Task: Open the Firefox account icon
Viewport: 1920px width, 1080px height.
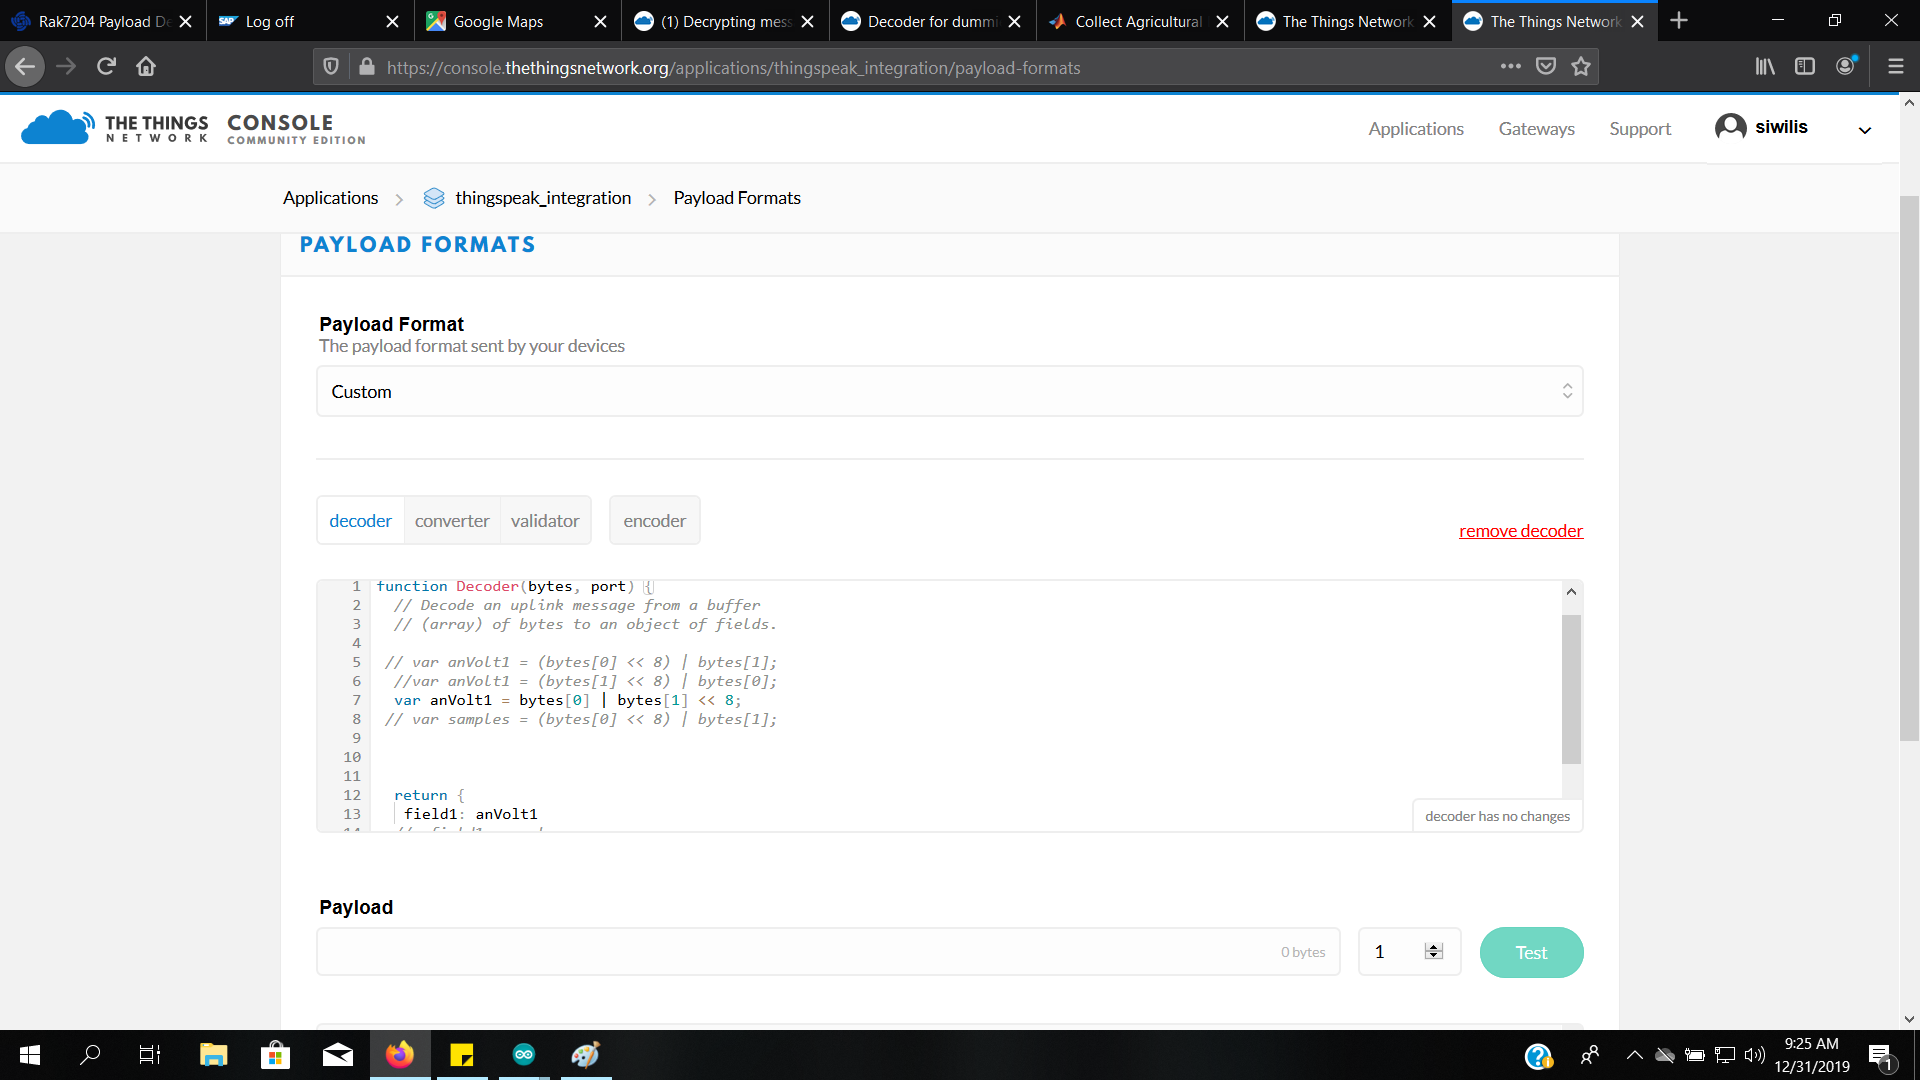Action: click(1846, 67)
